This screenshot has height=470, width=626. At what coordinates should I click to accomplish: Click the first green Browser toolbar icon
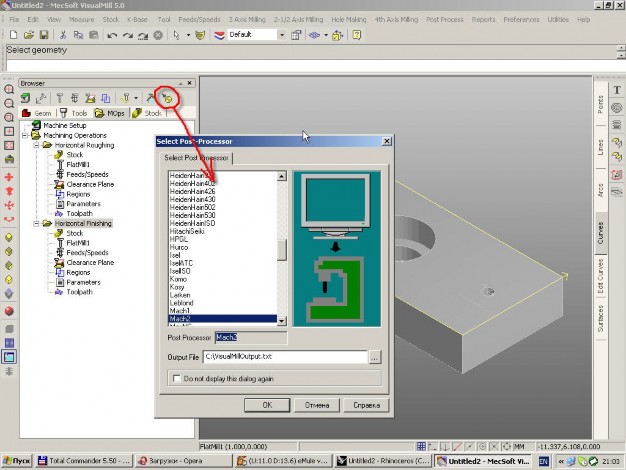pyautogui.click(x=25, y=98)
